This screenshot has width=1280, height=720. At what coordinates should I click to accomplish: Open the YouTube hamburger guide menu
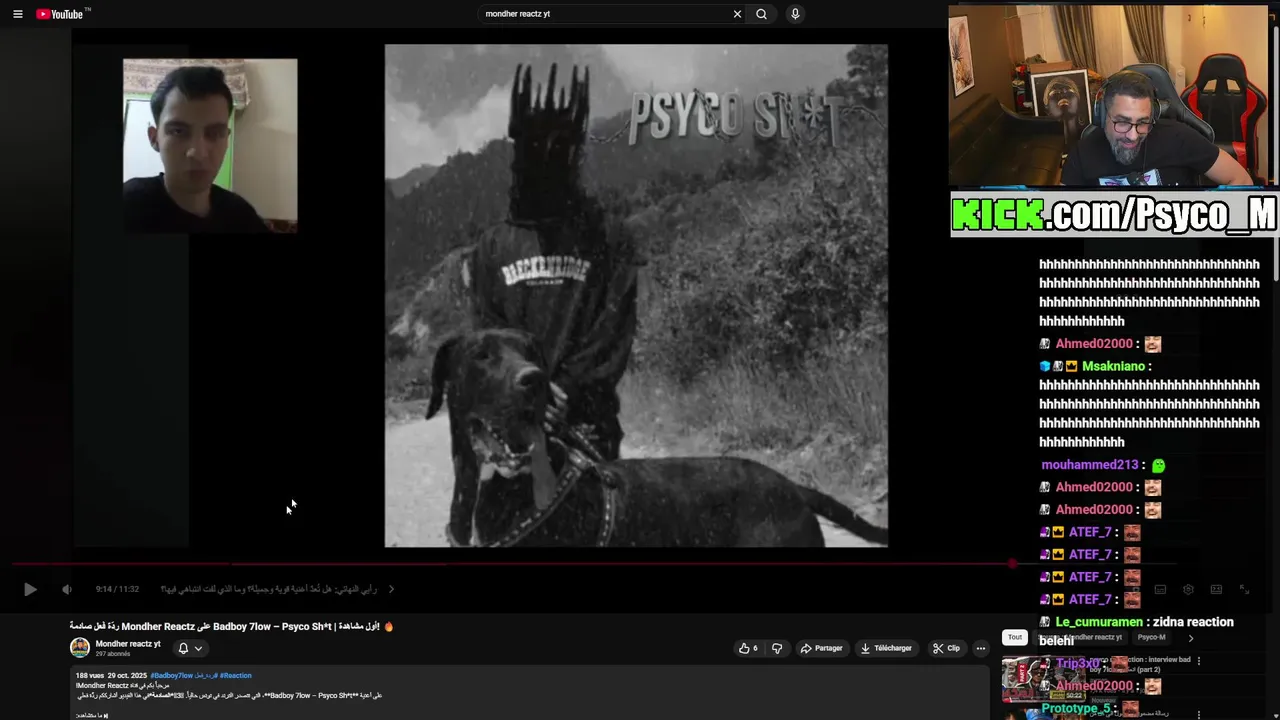(17, 14)
